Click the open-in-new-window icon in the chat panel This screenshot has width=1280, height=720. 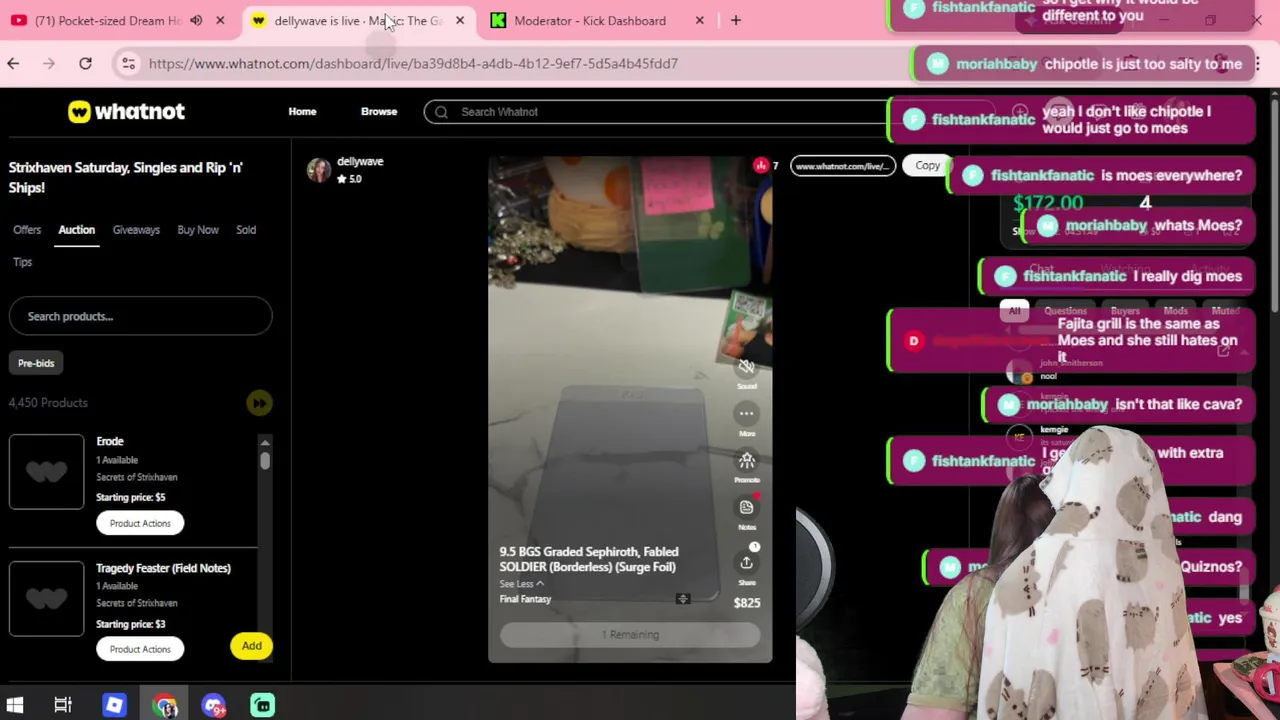pyautogui.click(x=1223, y=351)
